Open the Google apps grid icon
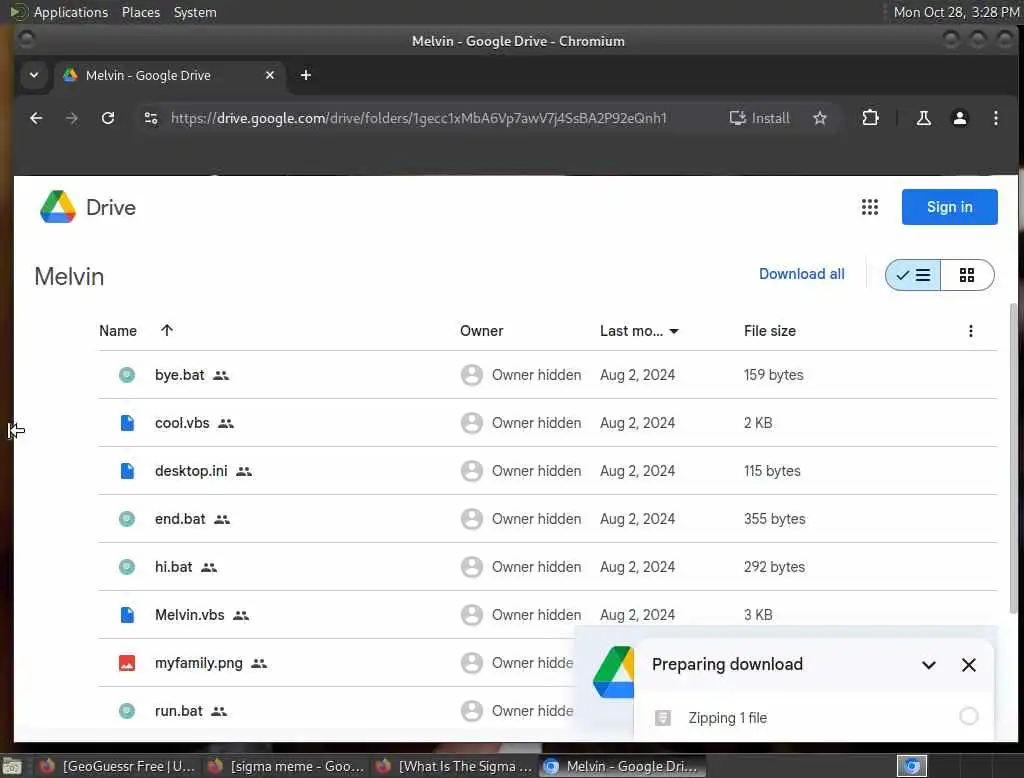Image resolution: width=1024 pixels, height=778 pixels. [x=869, y=207]
